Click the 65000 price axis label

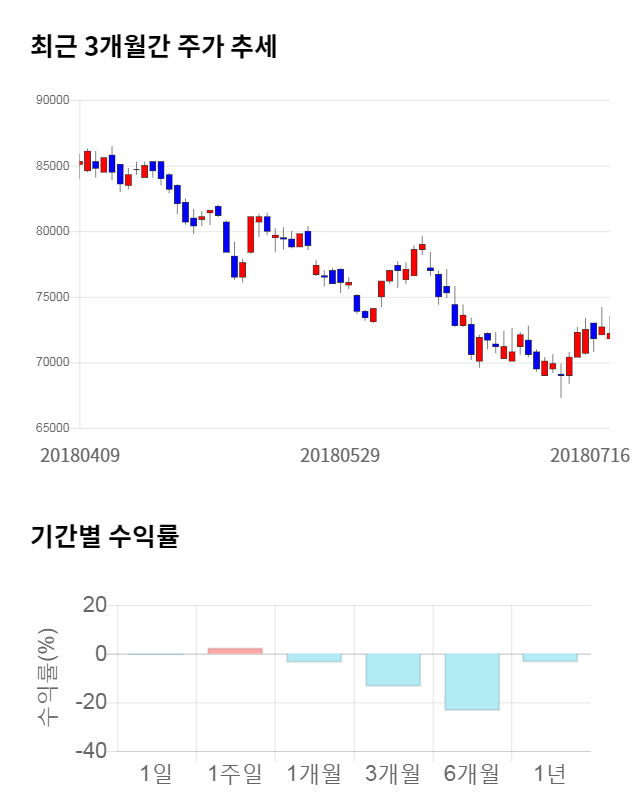click(x=50, y=428)
